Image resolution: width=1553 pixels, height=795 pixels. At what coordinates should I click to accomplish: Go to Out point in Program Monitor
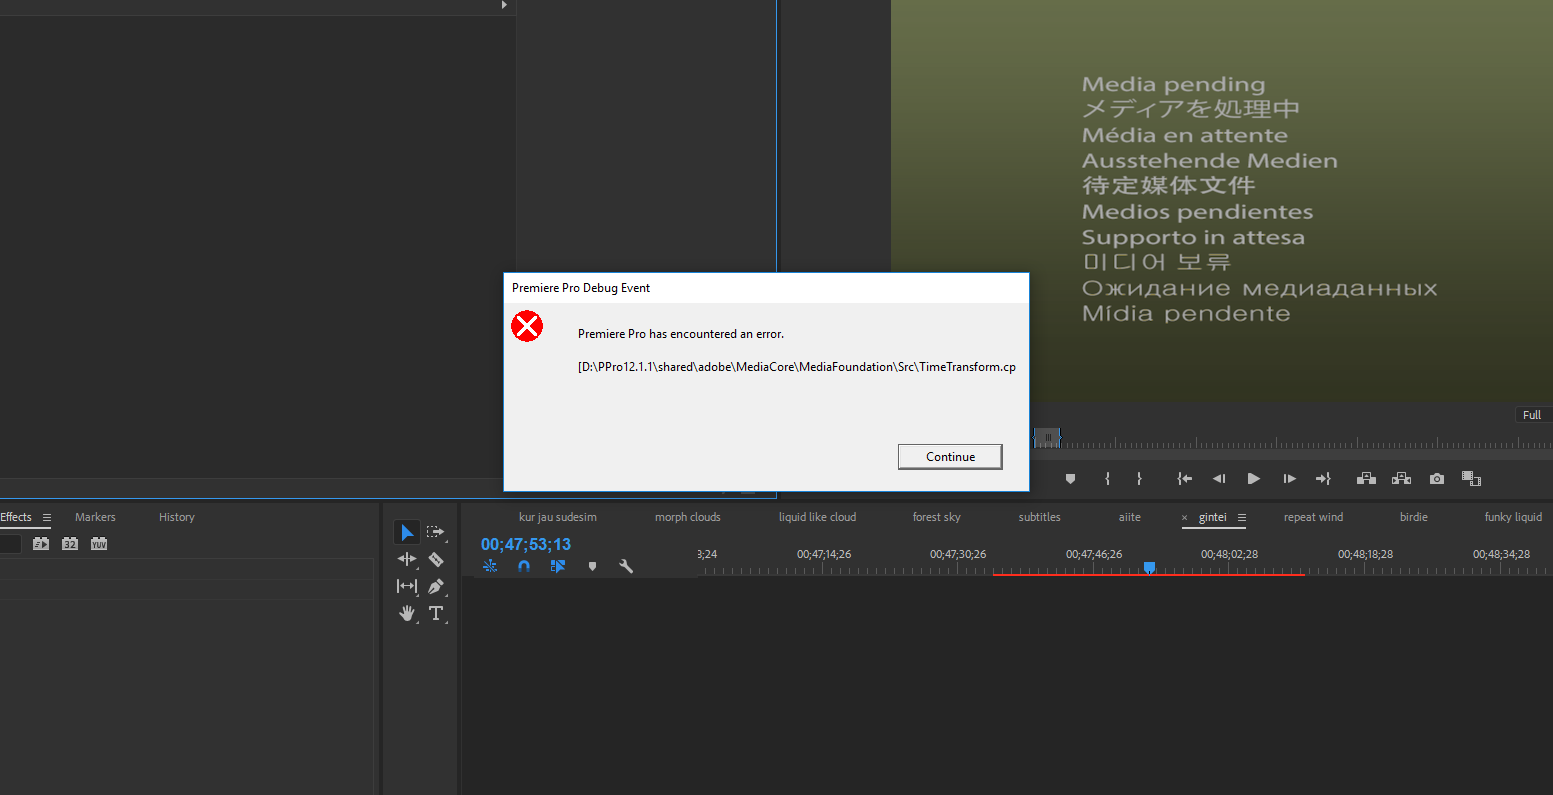(x=1323, y=479)
